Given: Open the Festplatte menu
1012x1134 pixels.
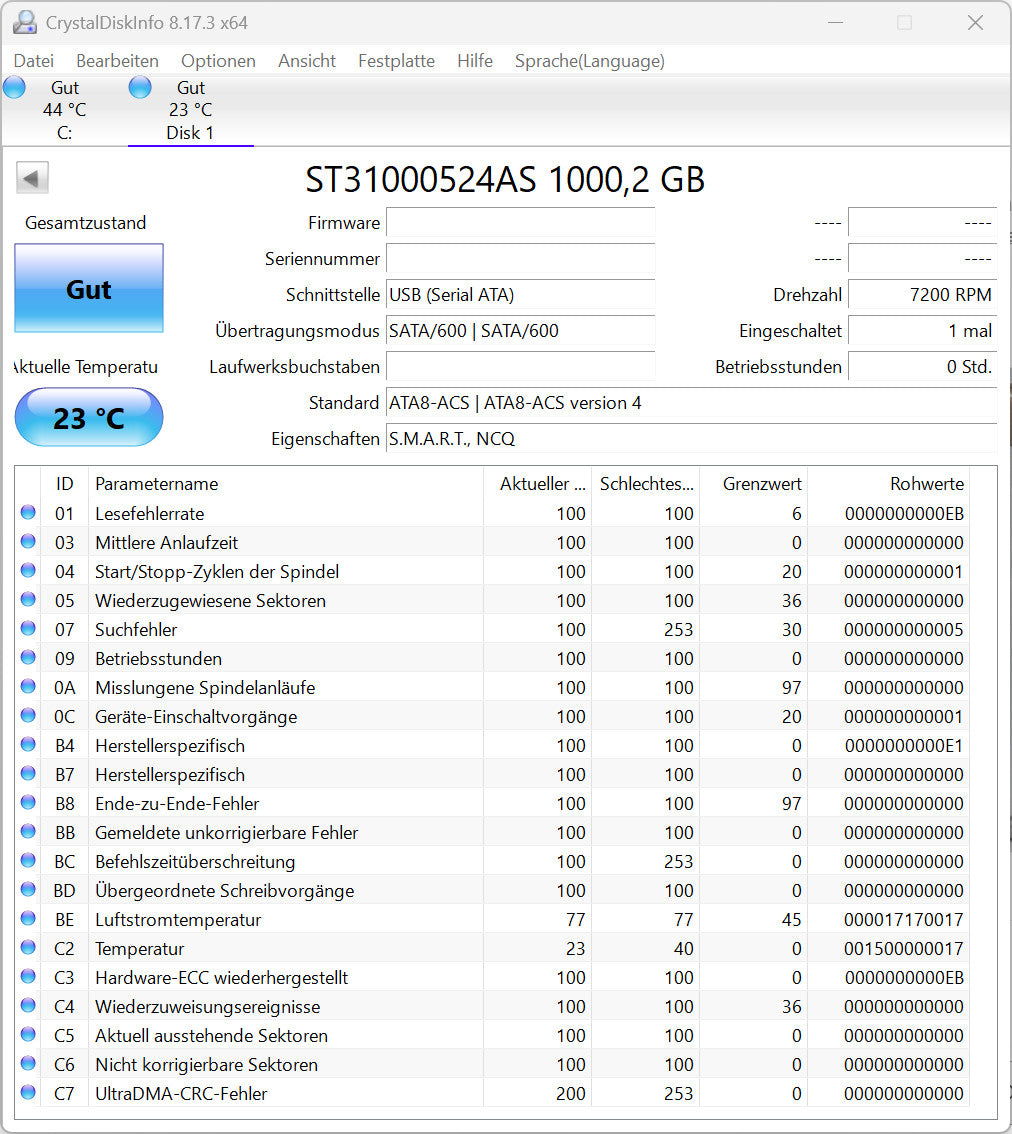Looking at the screenshot, I should click(396, 61).
